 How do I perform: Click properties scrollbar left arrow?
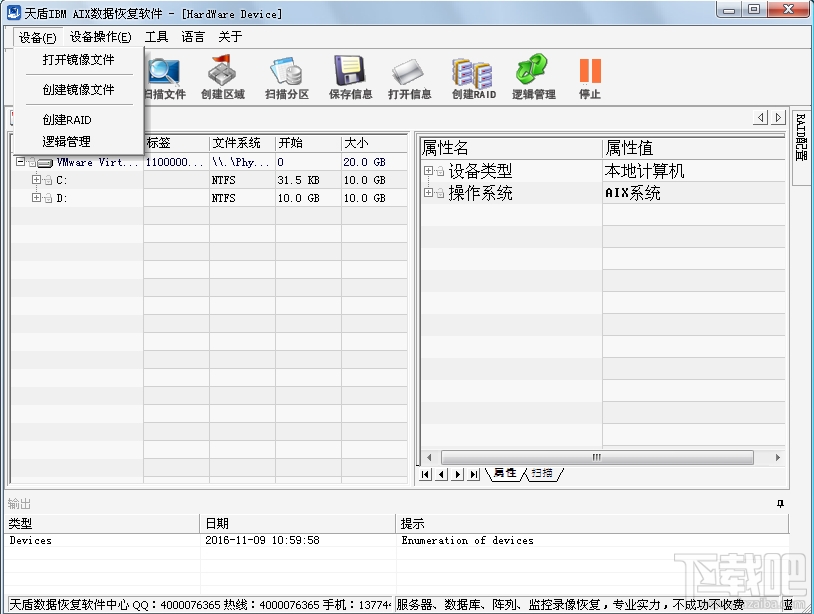[x=429, y=457]
